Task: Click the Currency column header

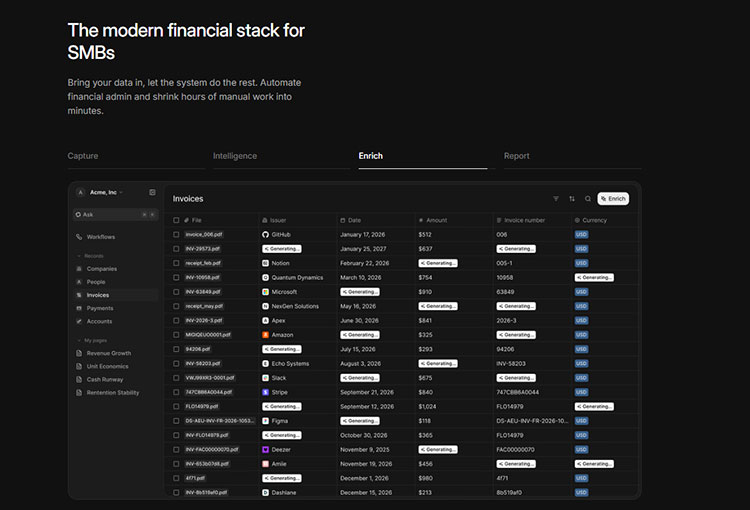Action: tap(591, 220)
